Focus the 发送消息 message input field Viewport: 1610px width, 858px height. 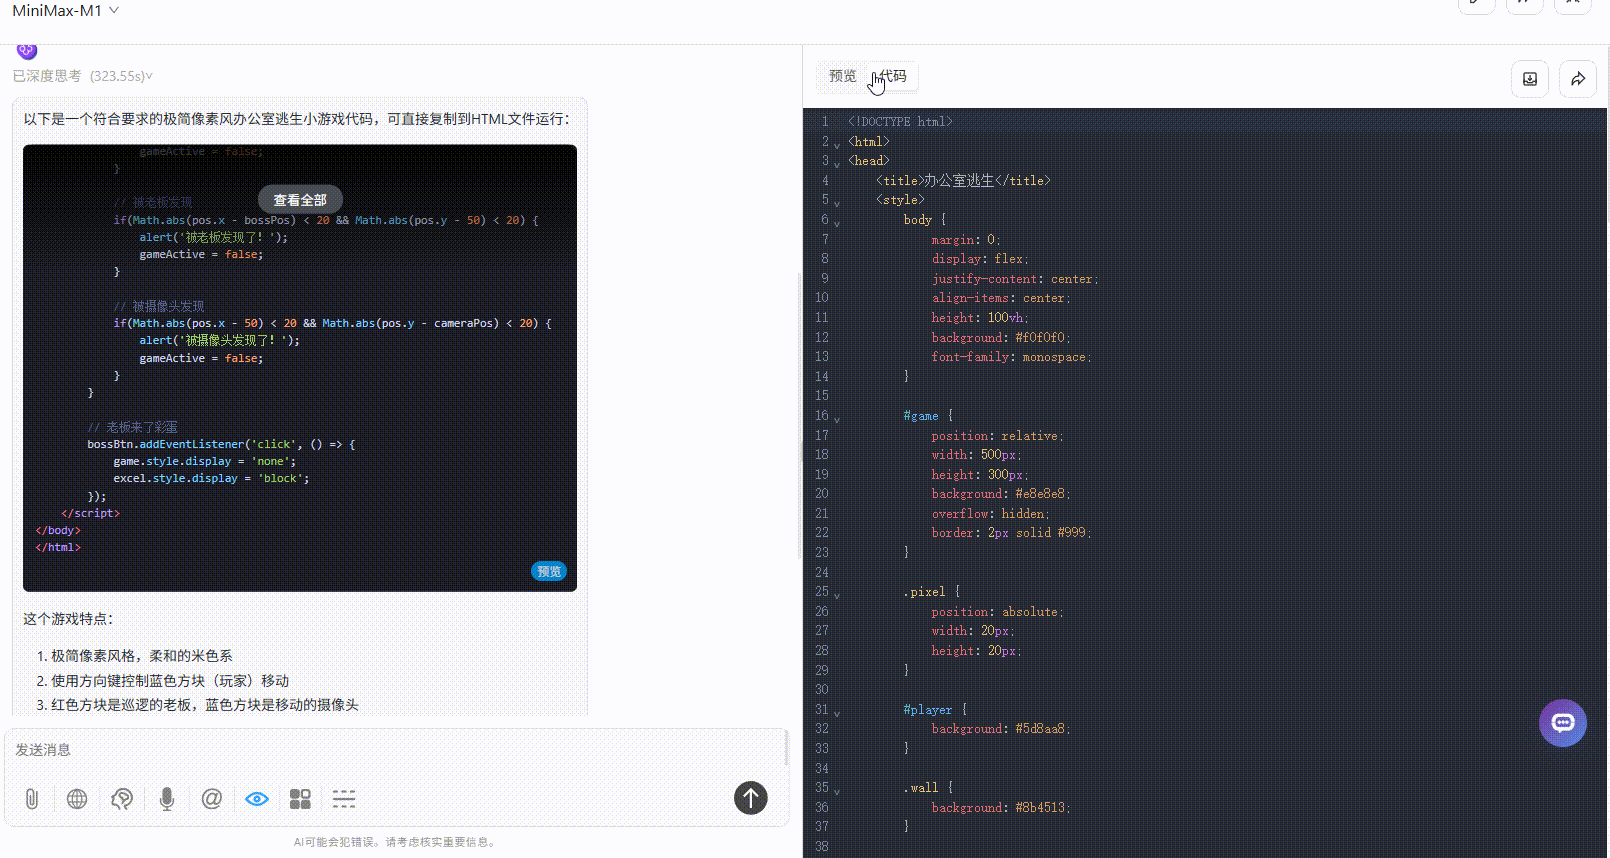pyautogui.click(x=395, y=750)
